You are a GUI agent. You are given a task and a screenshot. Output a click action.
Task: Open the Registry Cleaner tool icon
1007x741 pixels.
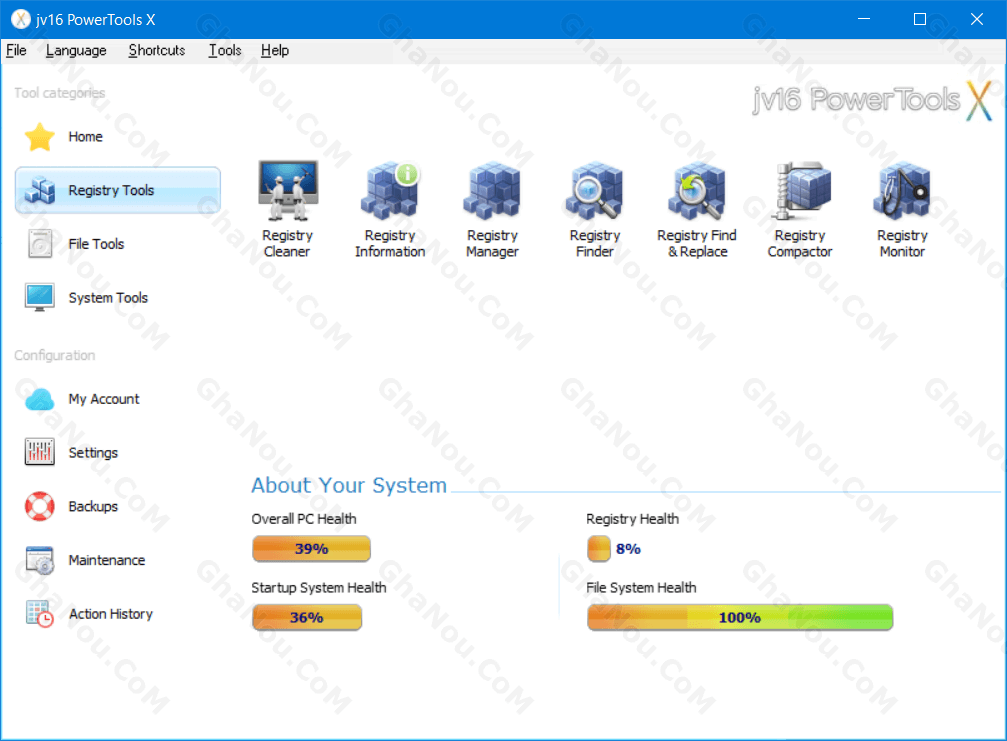(x=287, y=190)
